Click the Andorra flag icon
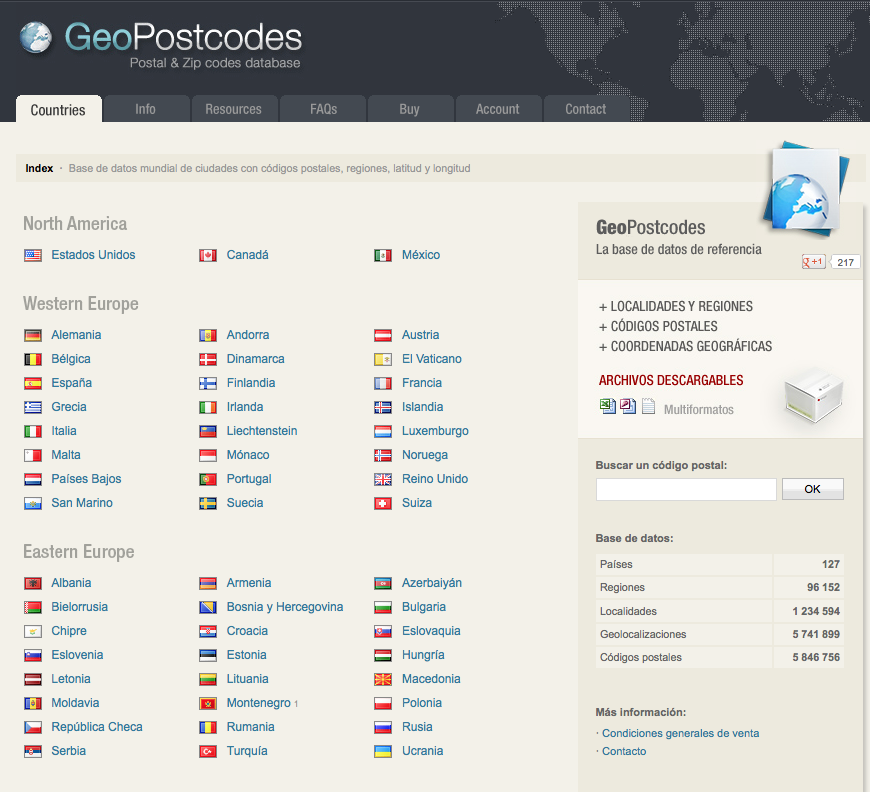This screenshot has width=870, height=792. click(208, 335)
